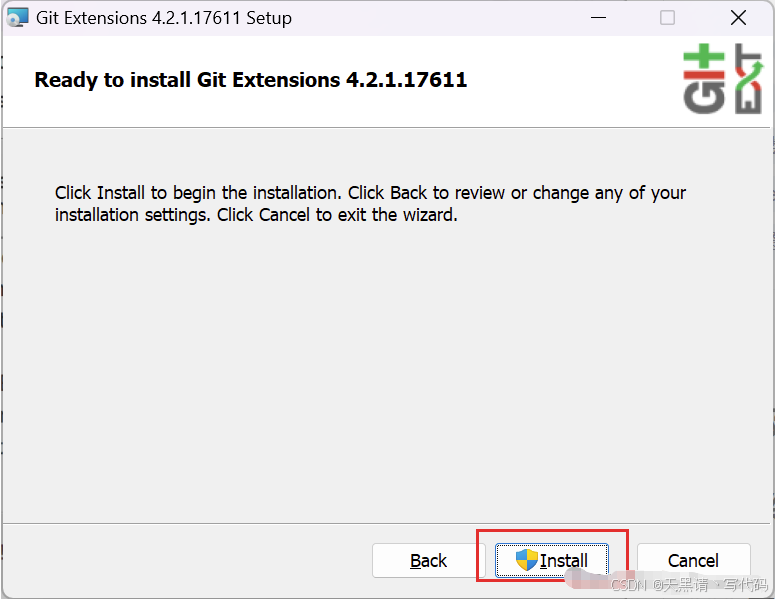Cancel the Git Extensions setup
Screen dimensions: 775x599
693,560
